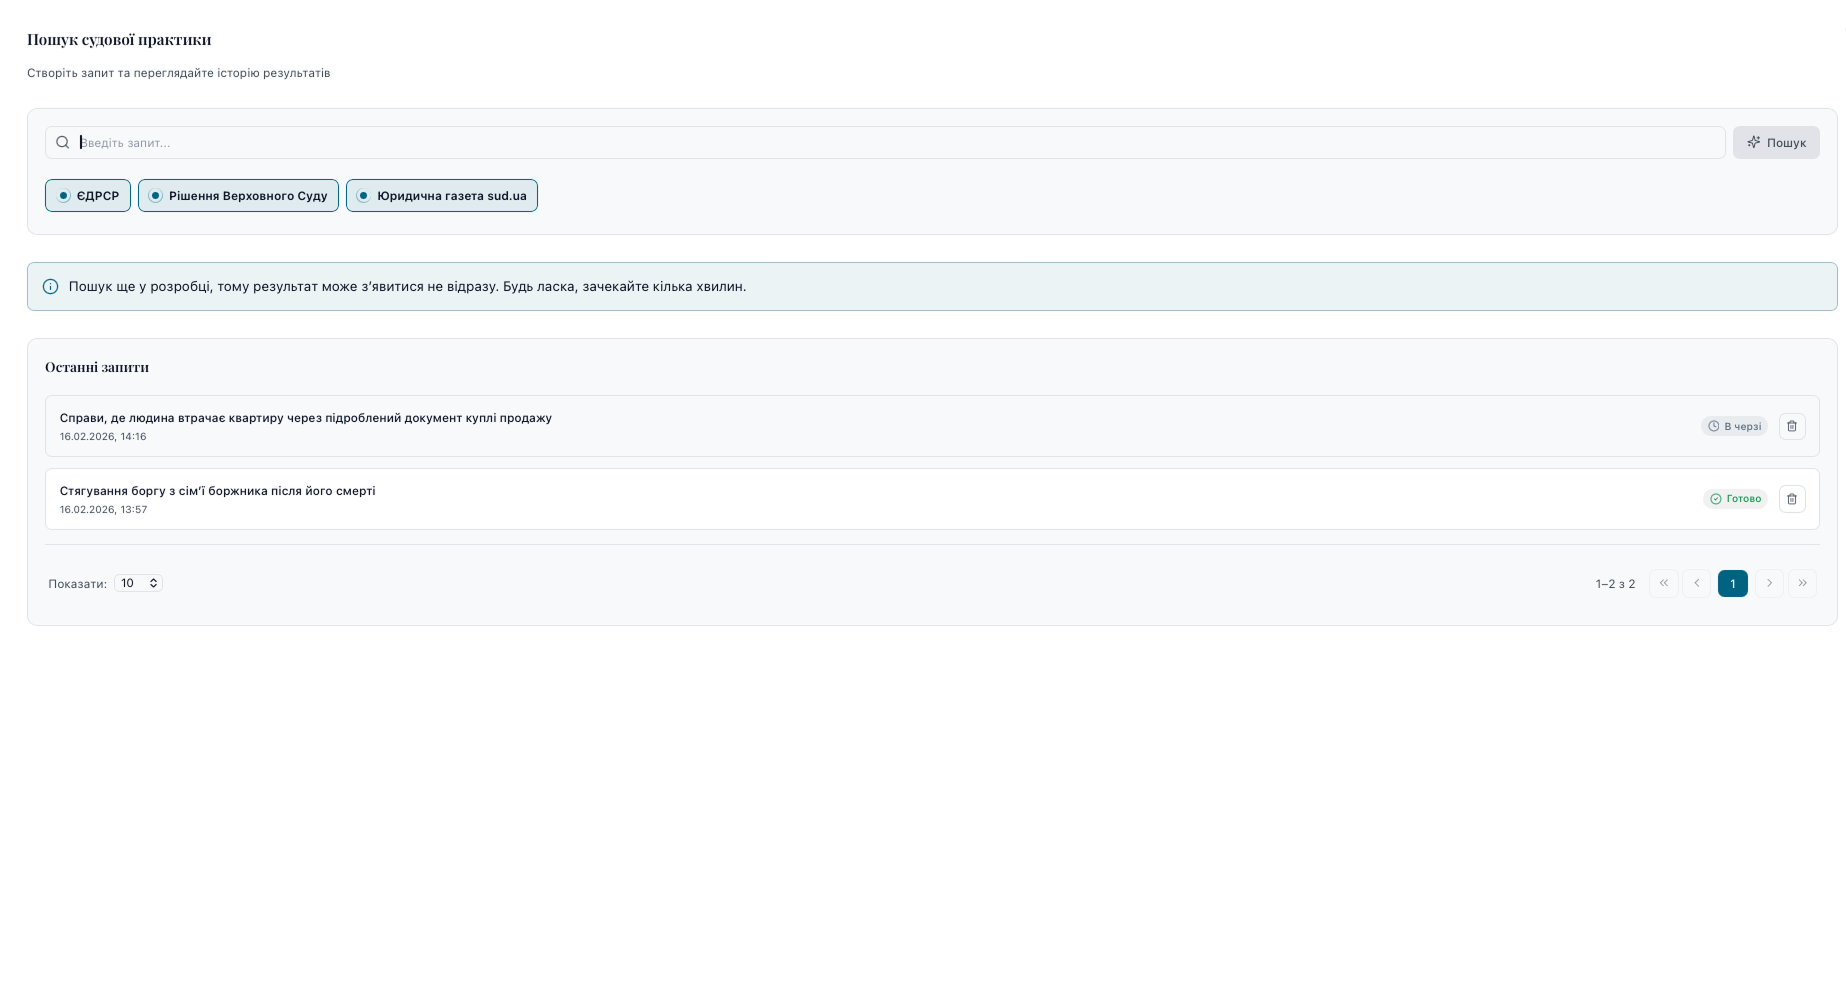
Task: Click the '16.02.2026, 13:57' timestamp
Action: (x=103, y=510)
